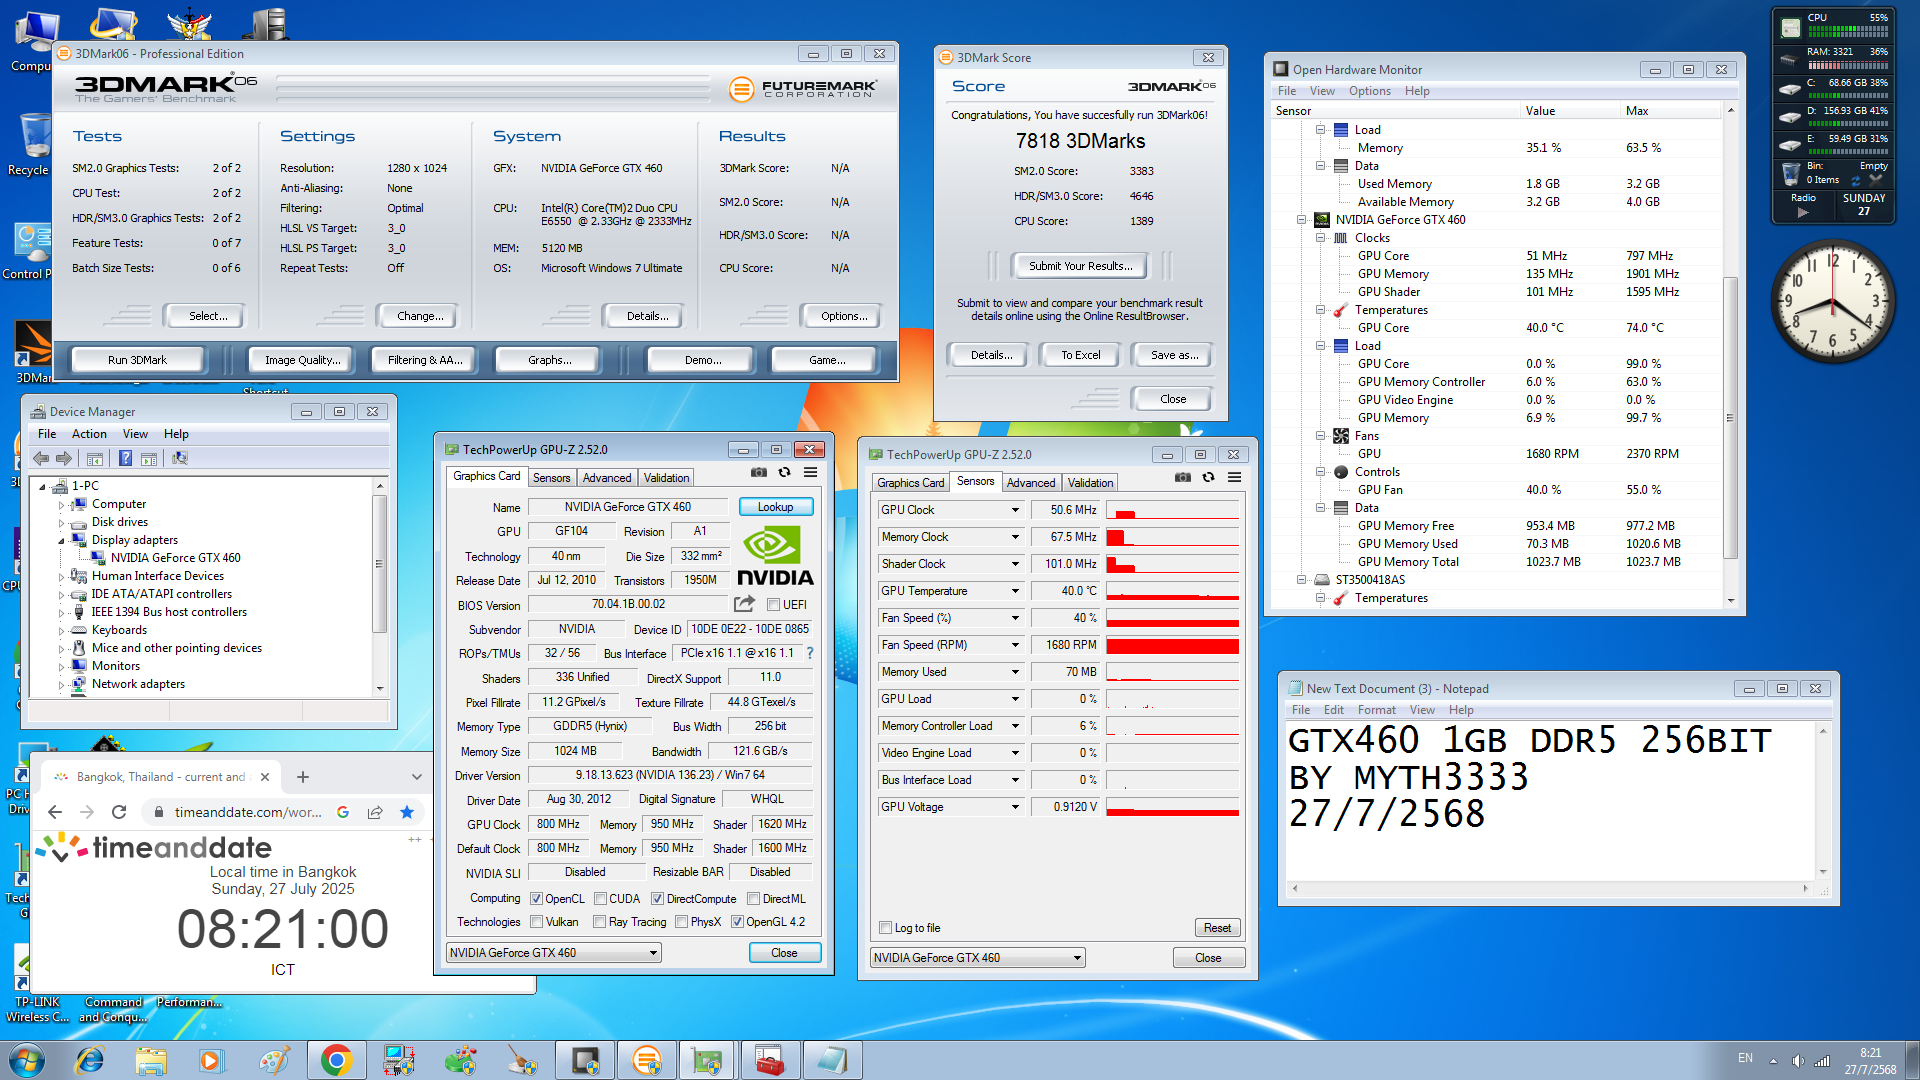Image resolution: width=1920 pixels, height=1080 pixels.
Task: Toggle the Vulkan checkbox
Action: pos(536,922)
